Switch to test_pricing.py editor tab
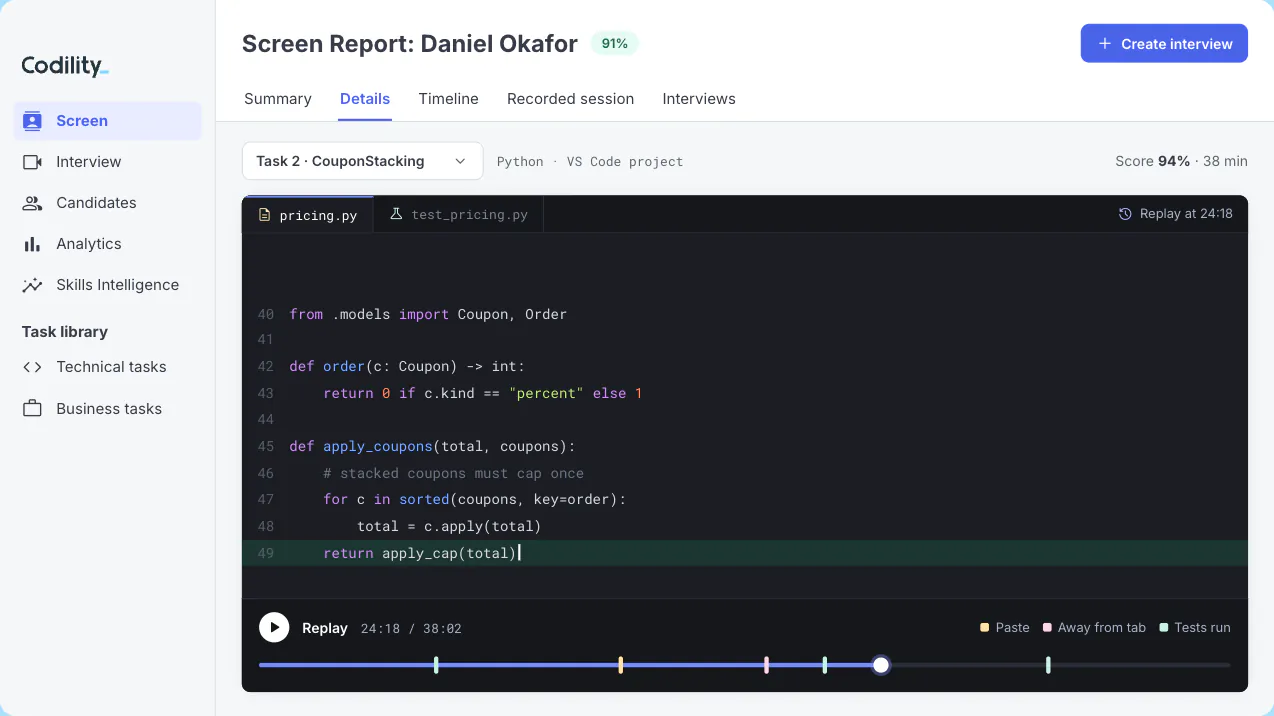The height and width of the screenshot is (716, 1274). [458, 214]
